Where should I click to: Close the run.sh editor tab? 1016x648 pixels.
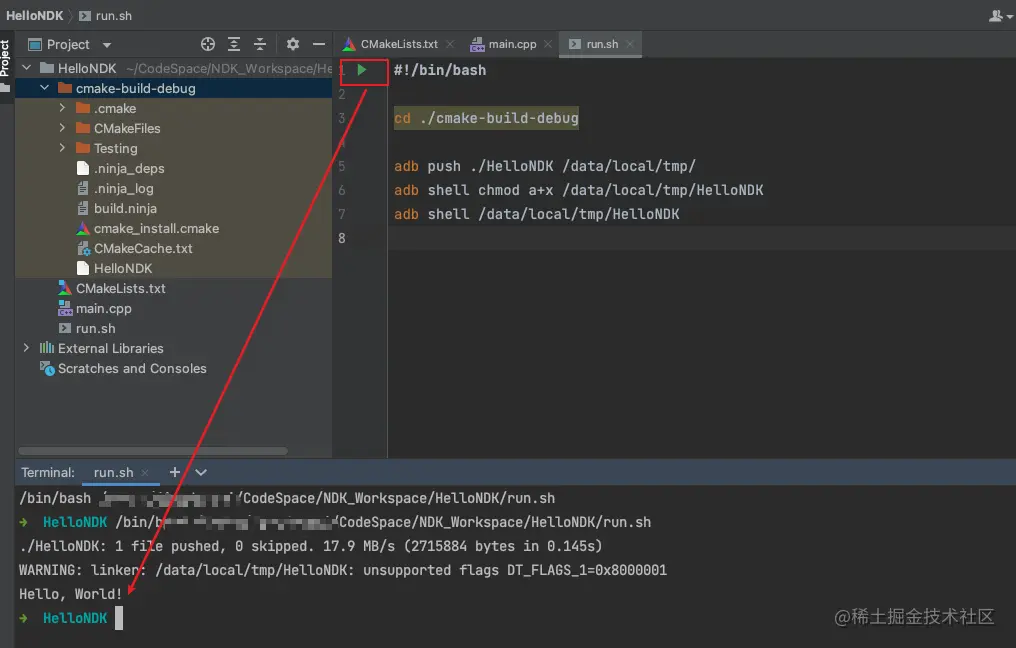[630, 44]
